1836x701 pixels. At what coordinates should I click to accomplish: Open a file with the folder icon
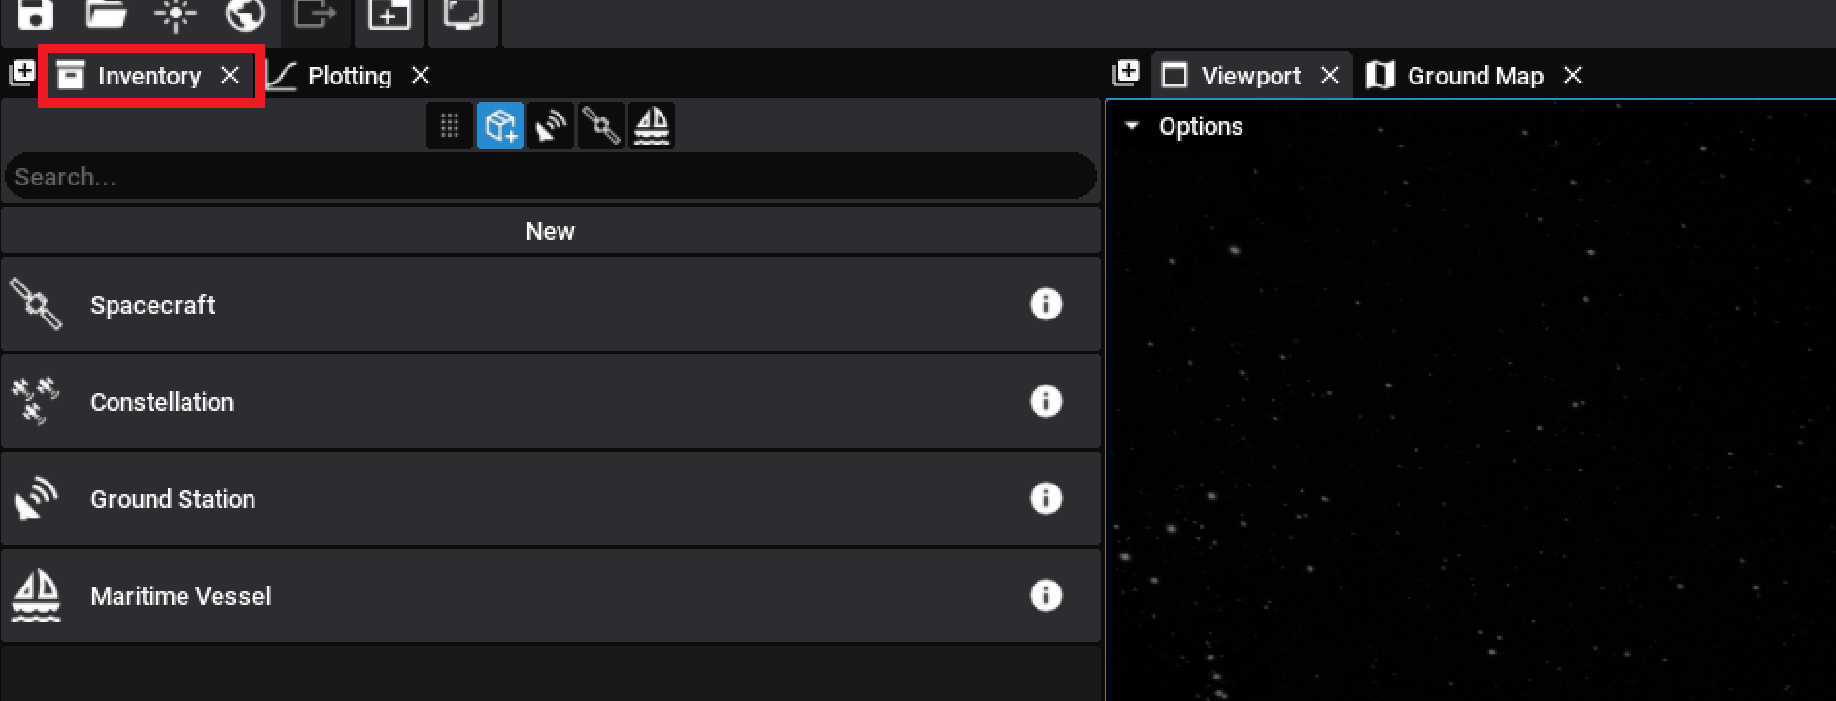pyautogui.click(x=106, y=14)
